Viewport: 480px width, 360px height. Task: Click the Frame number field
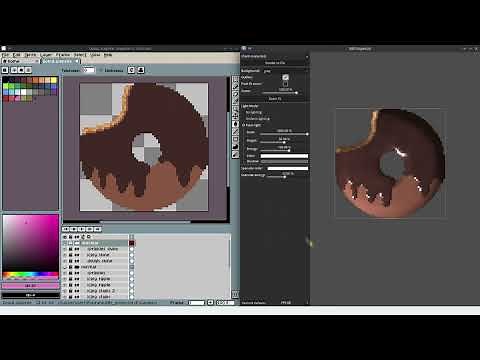click(196, 302)
